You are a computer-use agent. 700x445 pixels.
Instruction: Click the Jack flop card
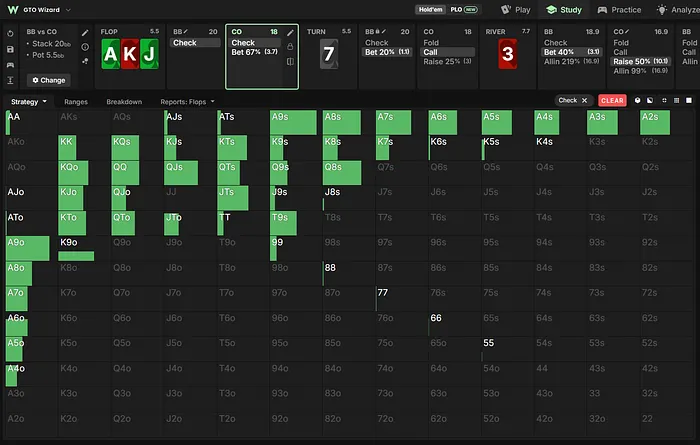coord(149,54)
